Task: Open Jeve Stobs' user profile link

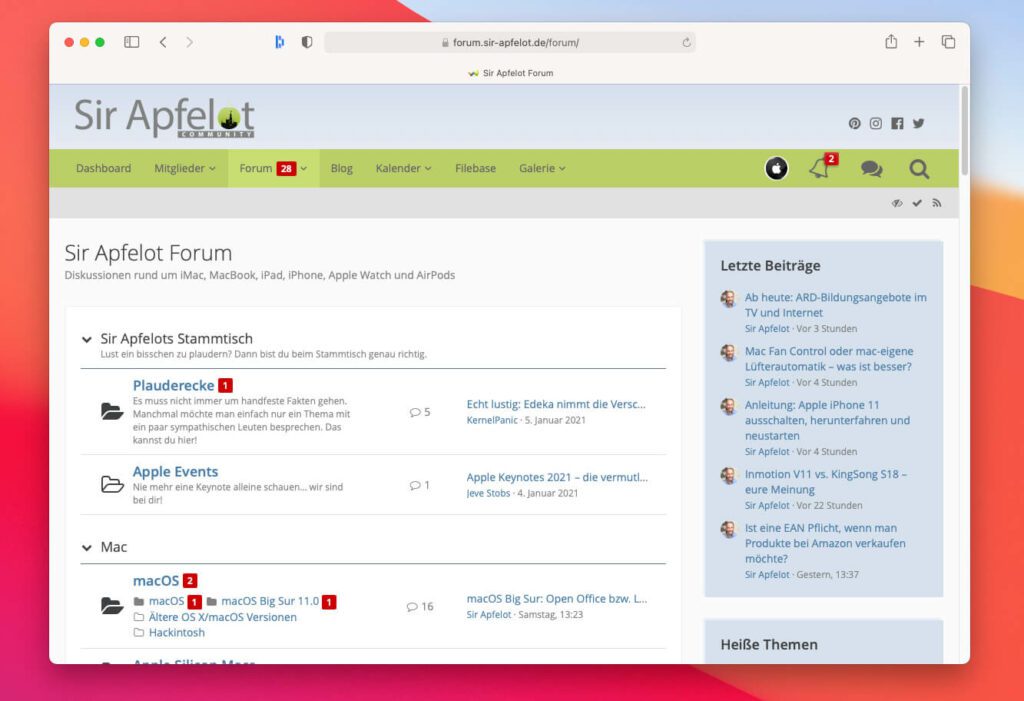Action: (x=488, y=493)
